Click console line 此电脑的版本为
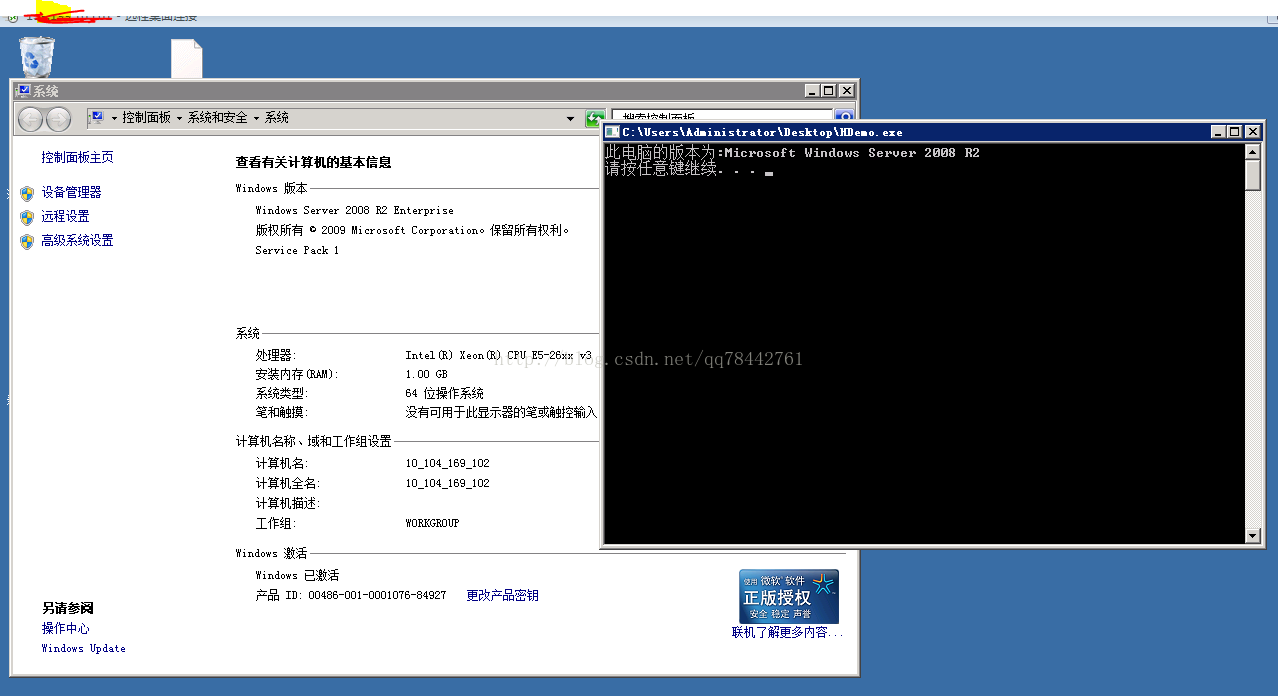Viewport: 1278px width, 696px height. [792, 153]
